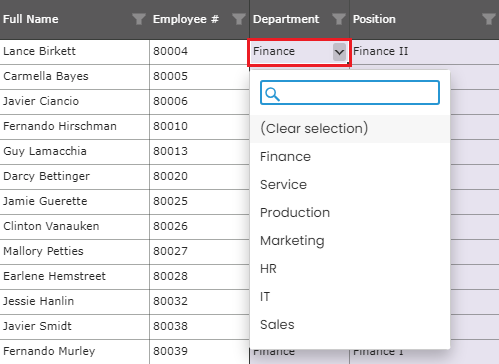Viewport: 499px width, 364px height.
Task: Select Sales from the dropdown list
Action: (x=350, y=325)
